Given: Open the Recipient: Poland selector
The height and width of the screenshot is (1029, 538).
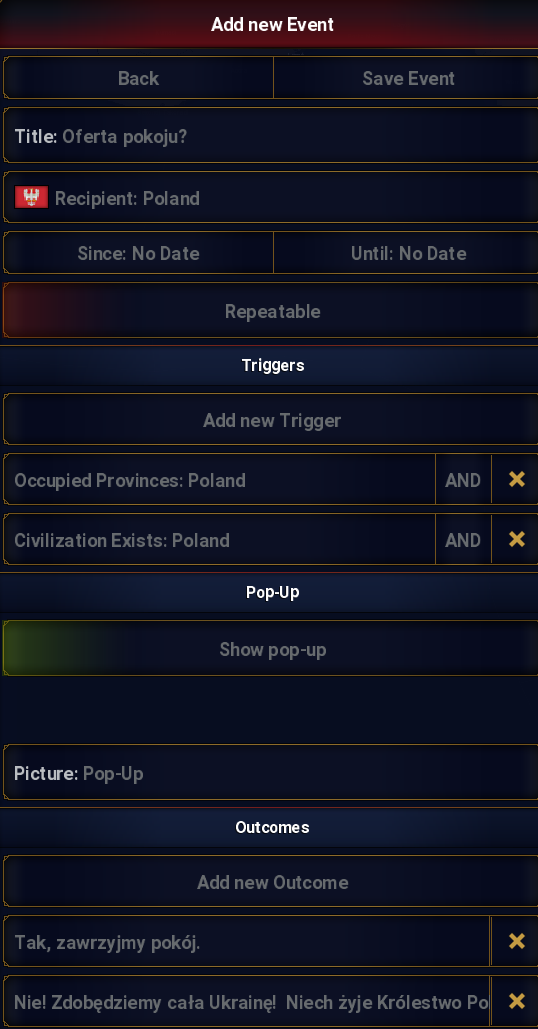Looking at the screenshot, I should 270,198.
